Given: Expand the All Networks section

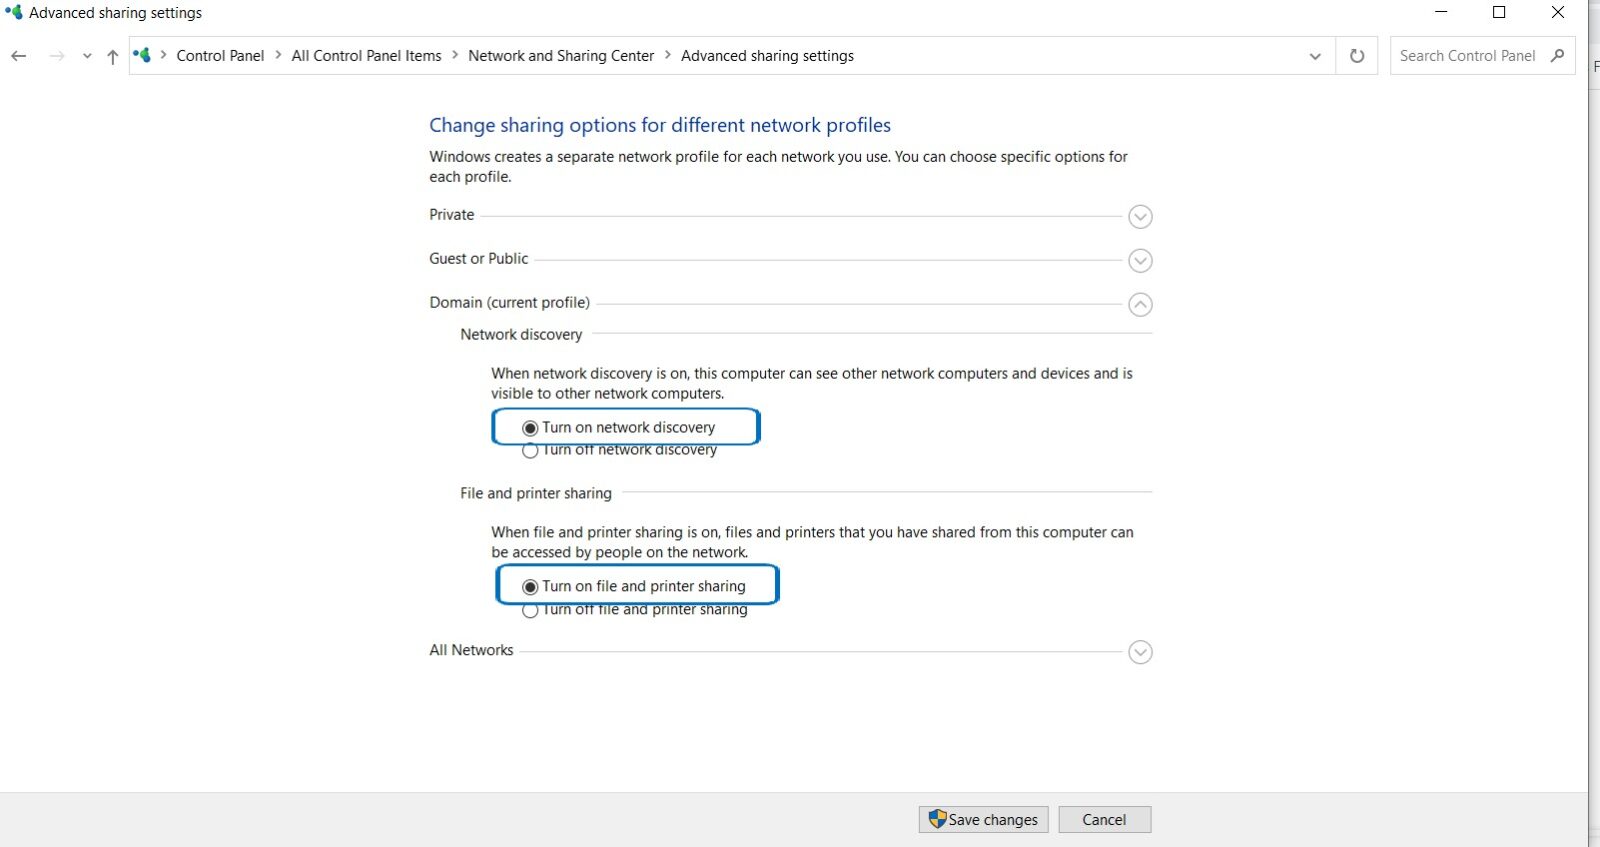Looking at the screenshot, I should 1140,653.
